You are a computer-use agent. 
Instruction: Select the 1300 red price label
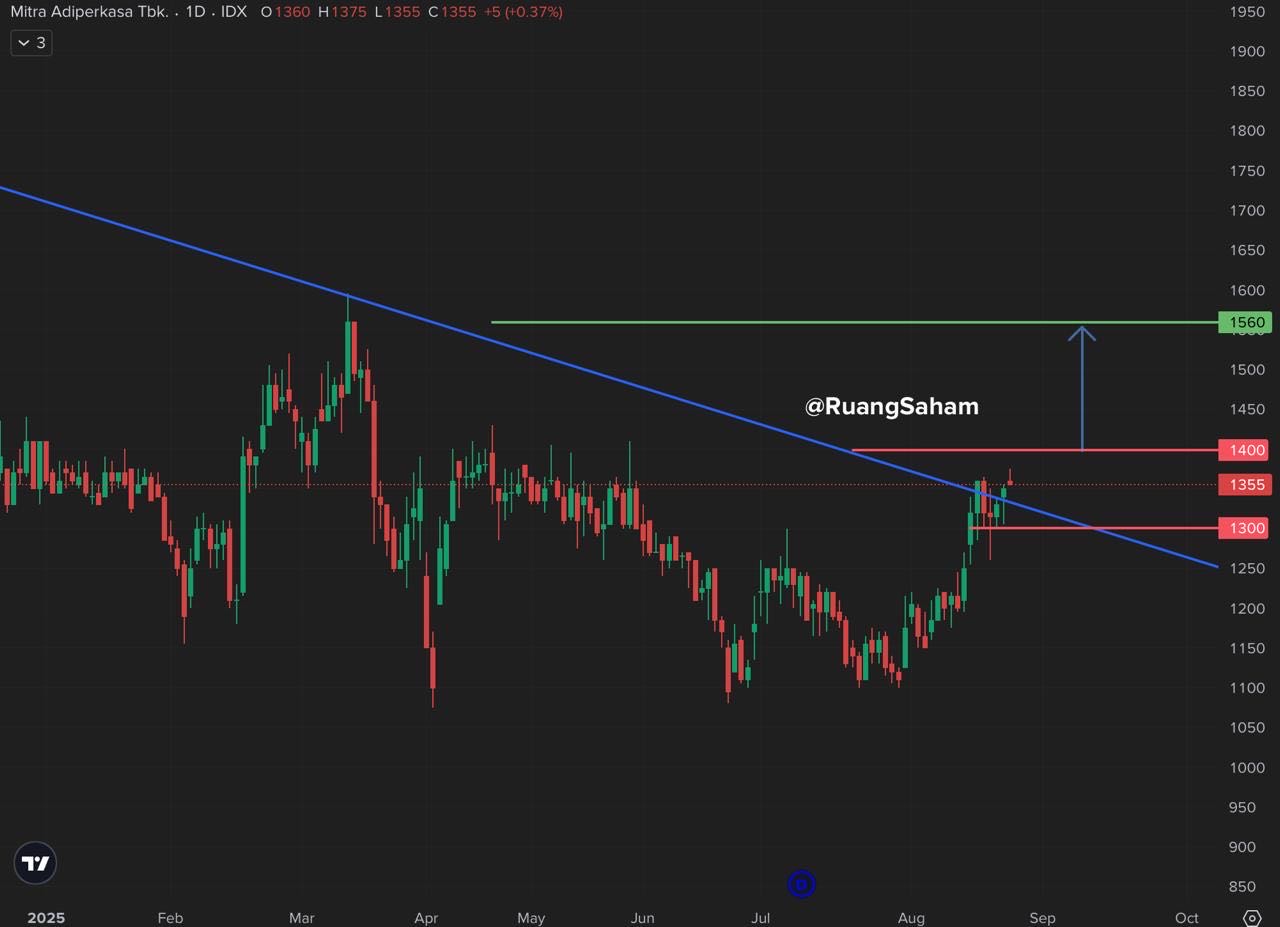1243,528
